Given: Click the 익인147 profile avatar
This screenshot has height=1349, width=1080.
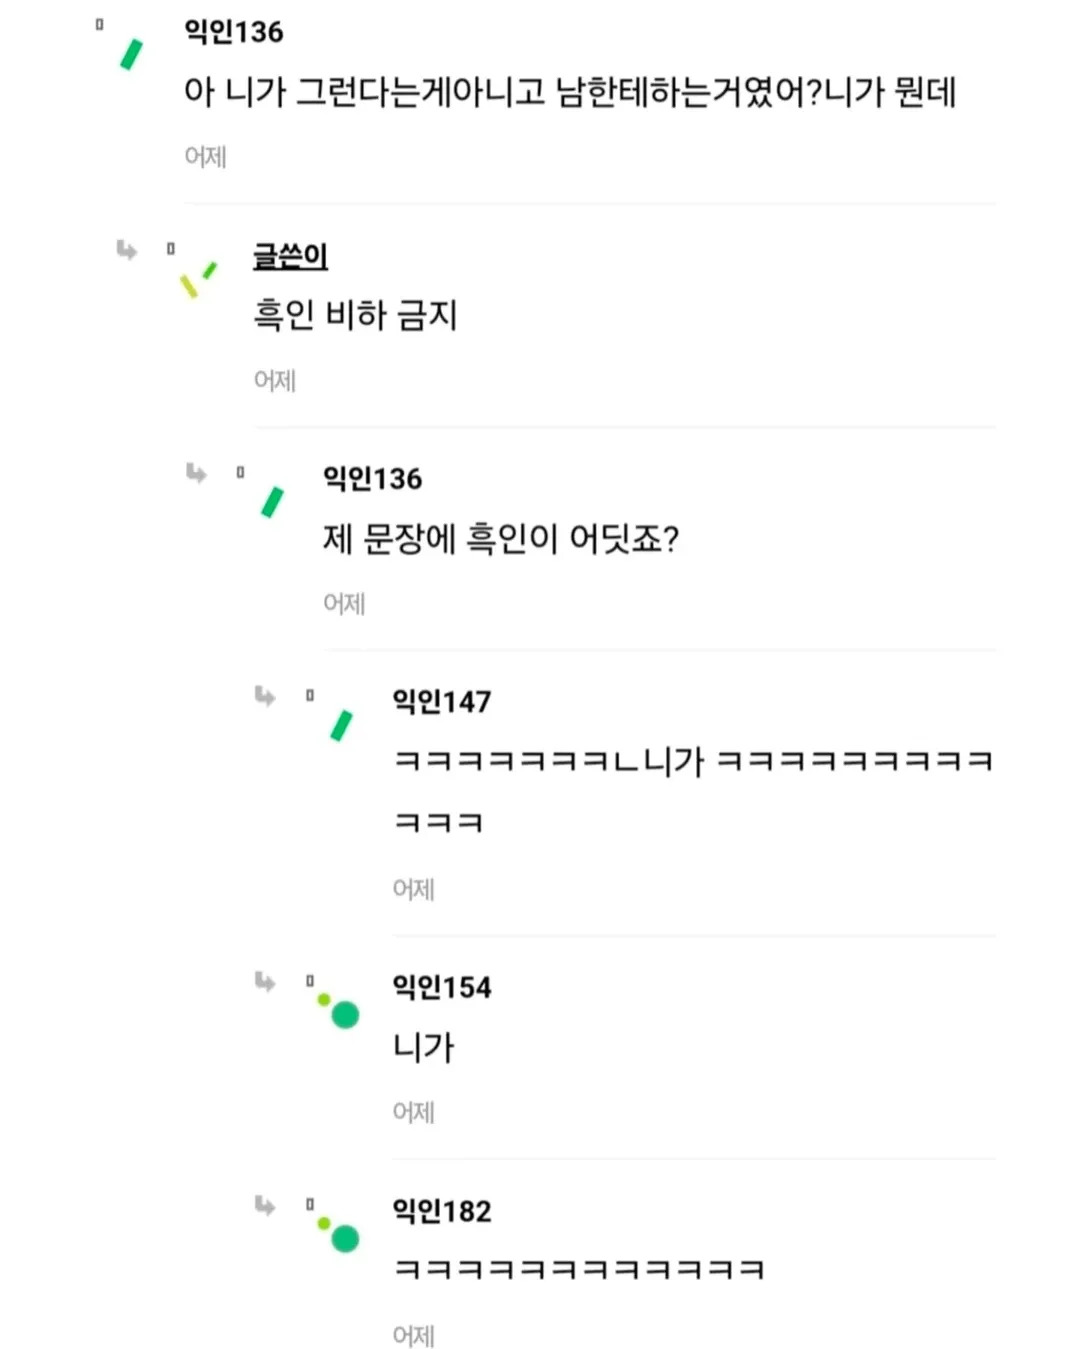Looking at the screenshot, I should click(x=341, y=726).
